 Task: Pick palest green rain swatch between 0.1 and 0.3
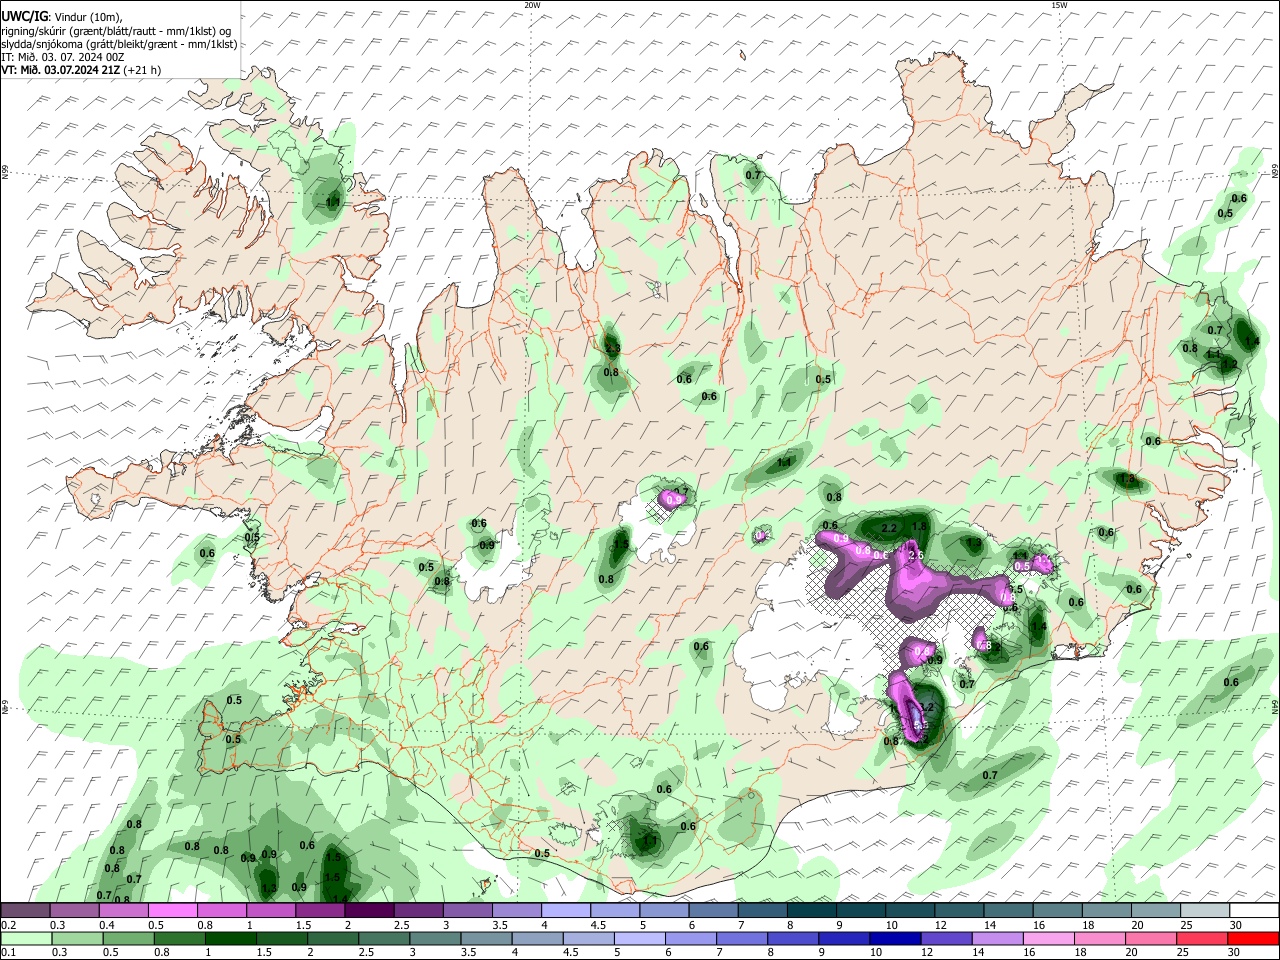point(25,938)
